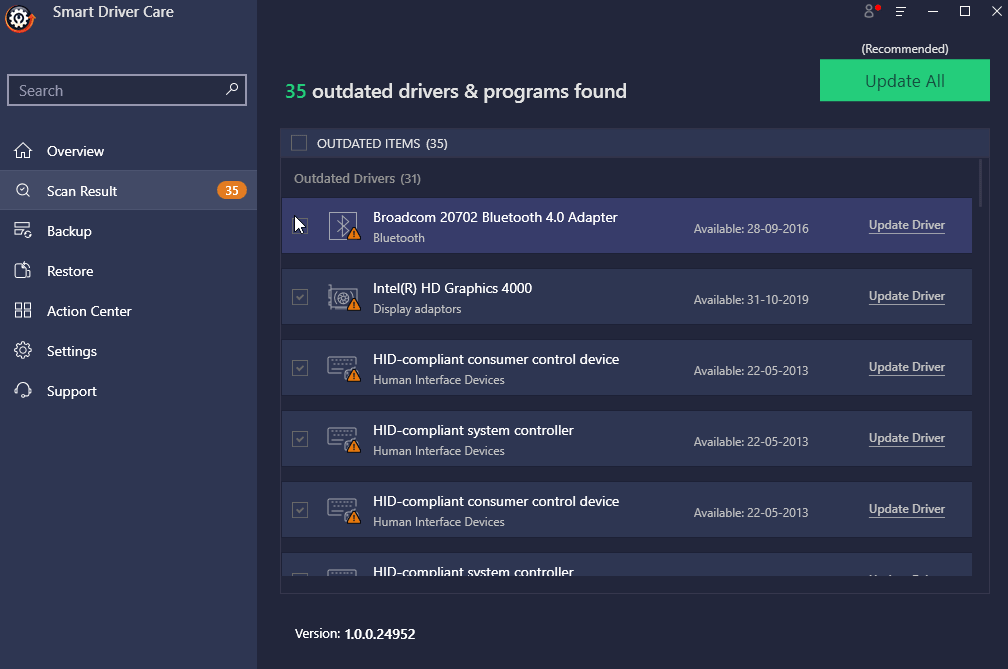Image resolution: width=1008 pixels, height=669 pixels.
Task: Click the second HID consumer control device icon
Action: (344, 510)
